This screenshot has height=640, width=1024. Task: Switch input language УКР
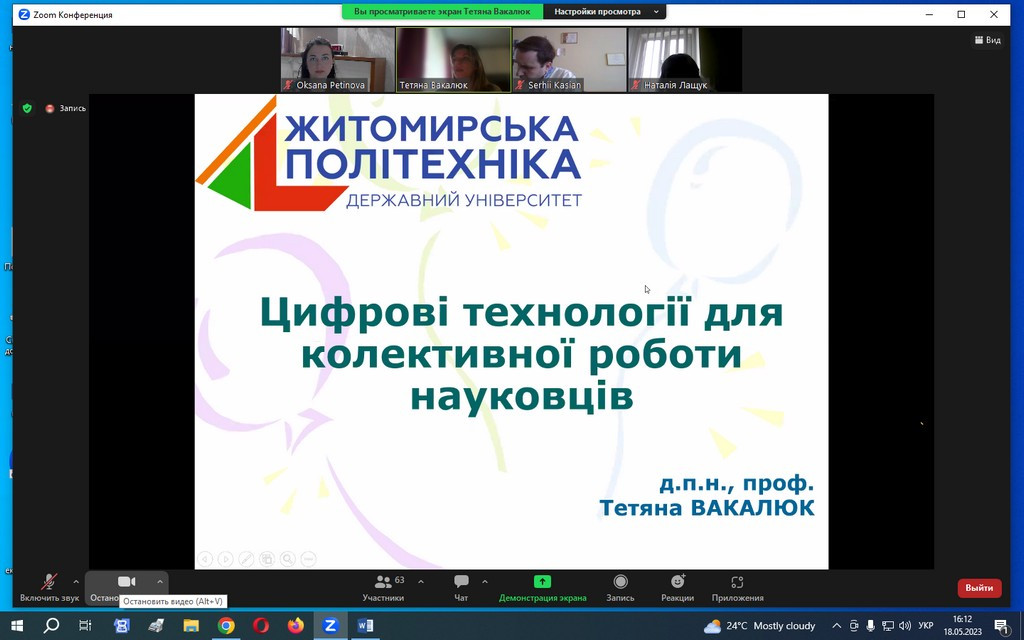click(x=925, y=626)
